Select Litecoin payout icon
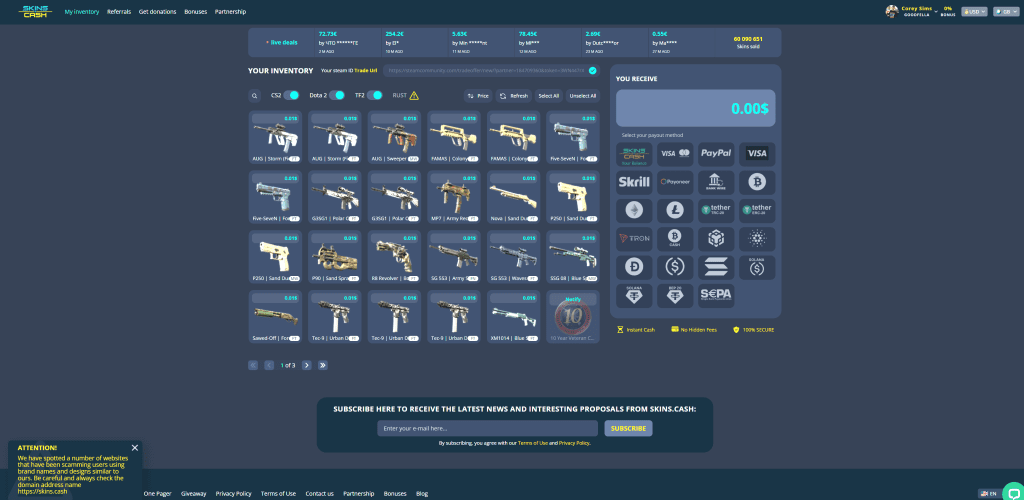The width and height of the screenshot is (1024, 500). click(x=675, y=210)
